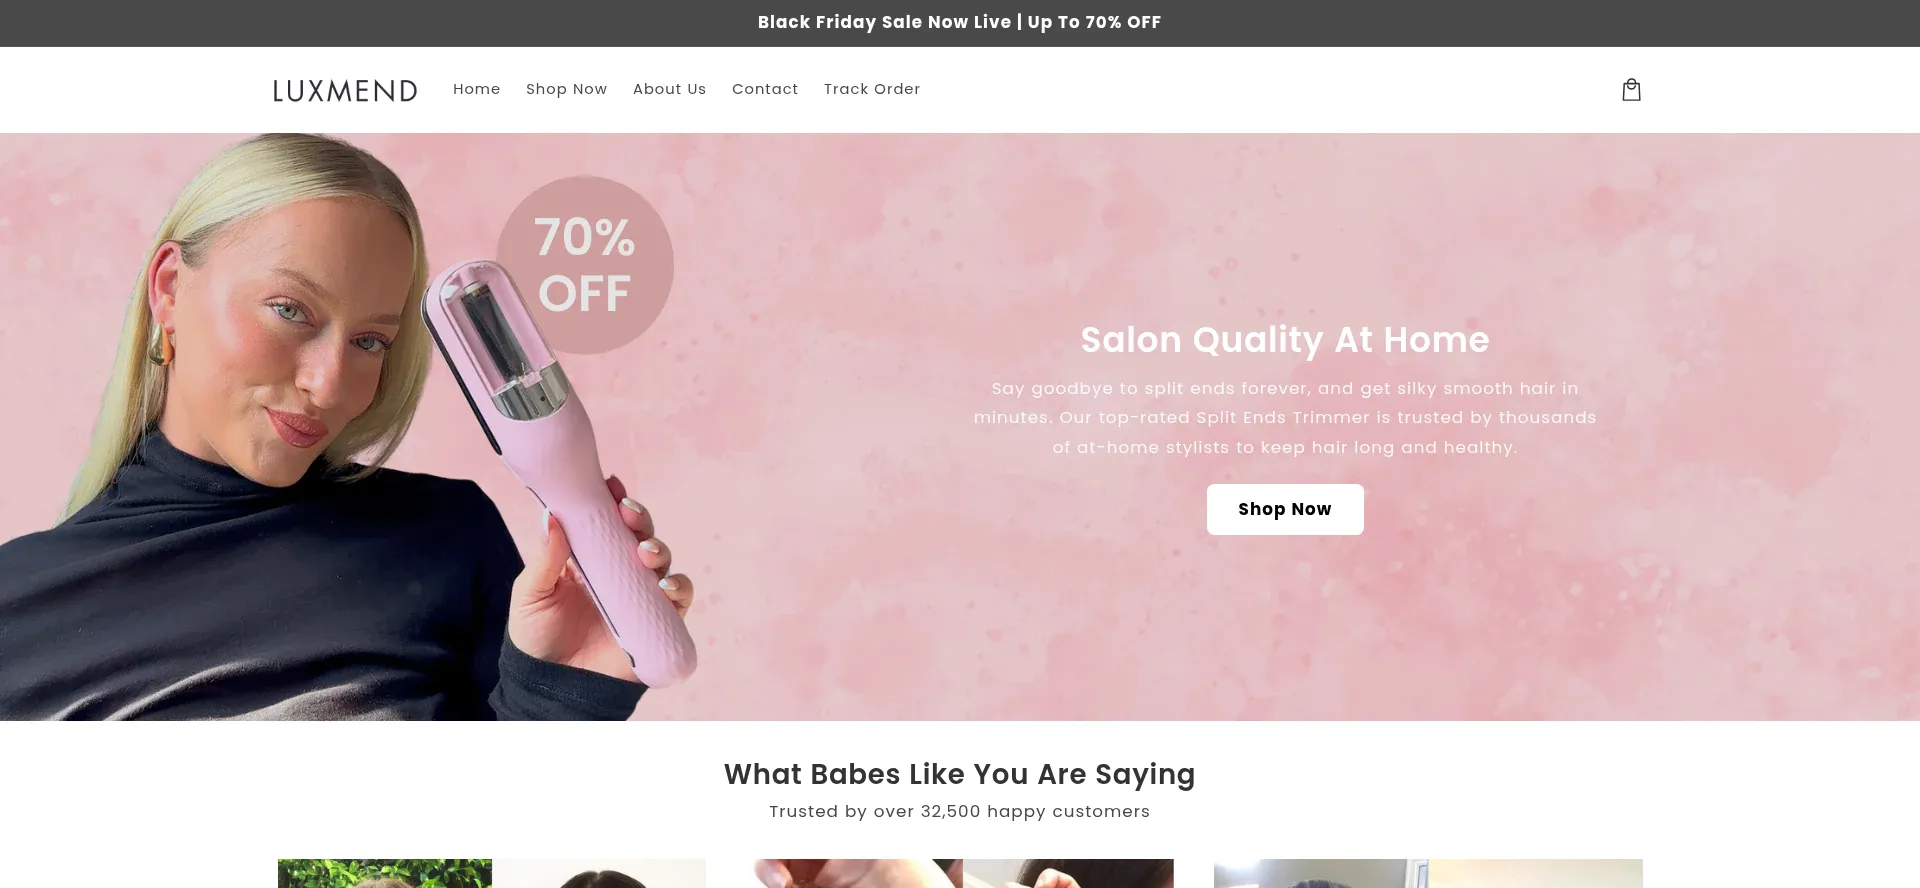Open the green foliage review photo

(x=385, y=873)
